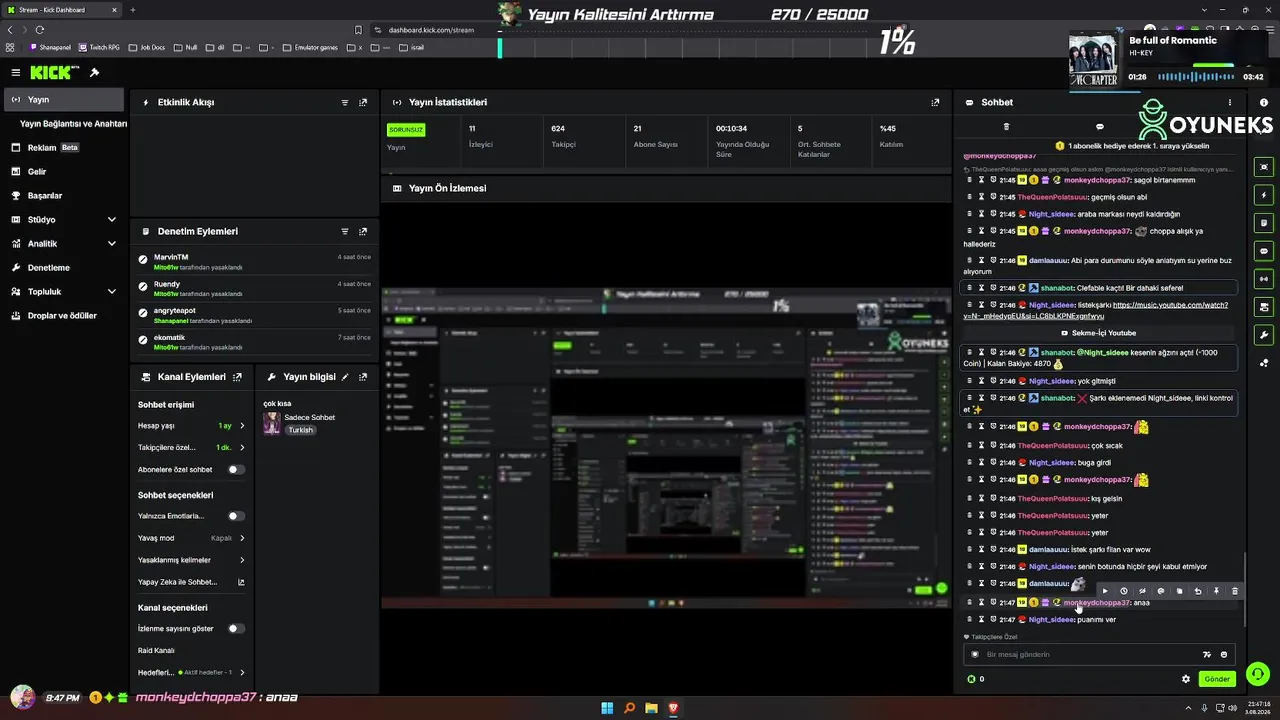Open File Explorer from the taskbar
1280x720 pixels.
pyautogui.click(x=651, y=709)
